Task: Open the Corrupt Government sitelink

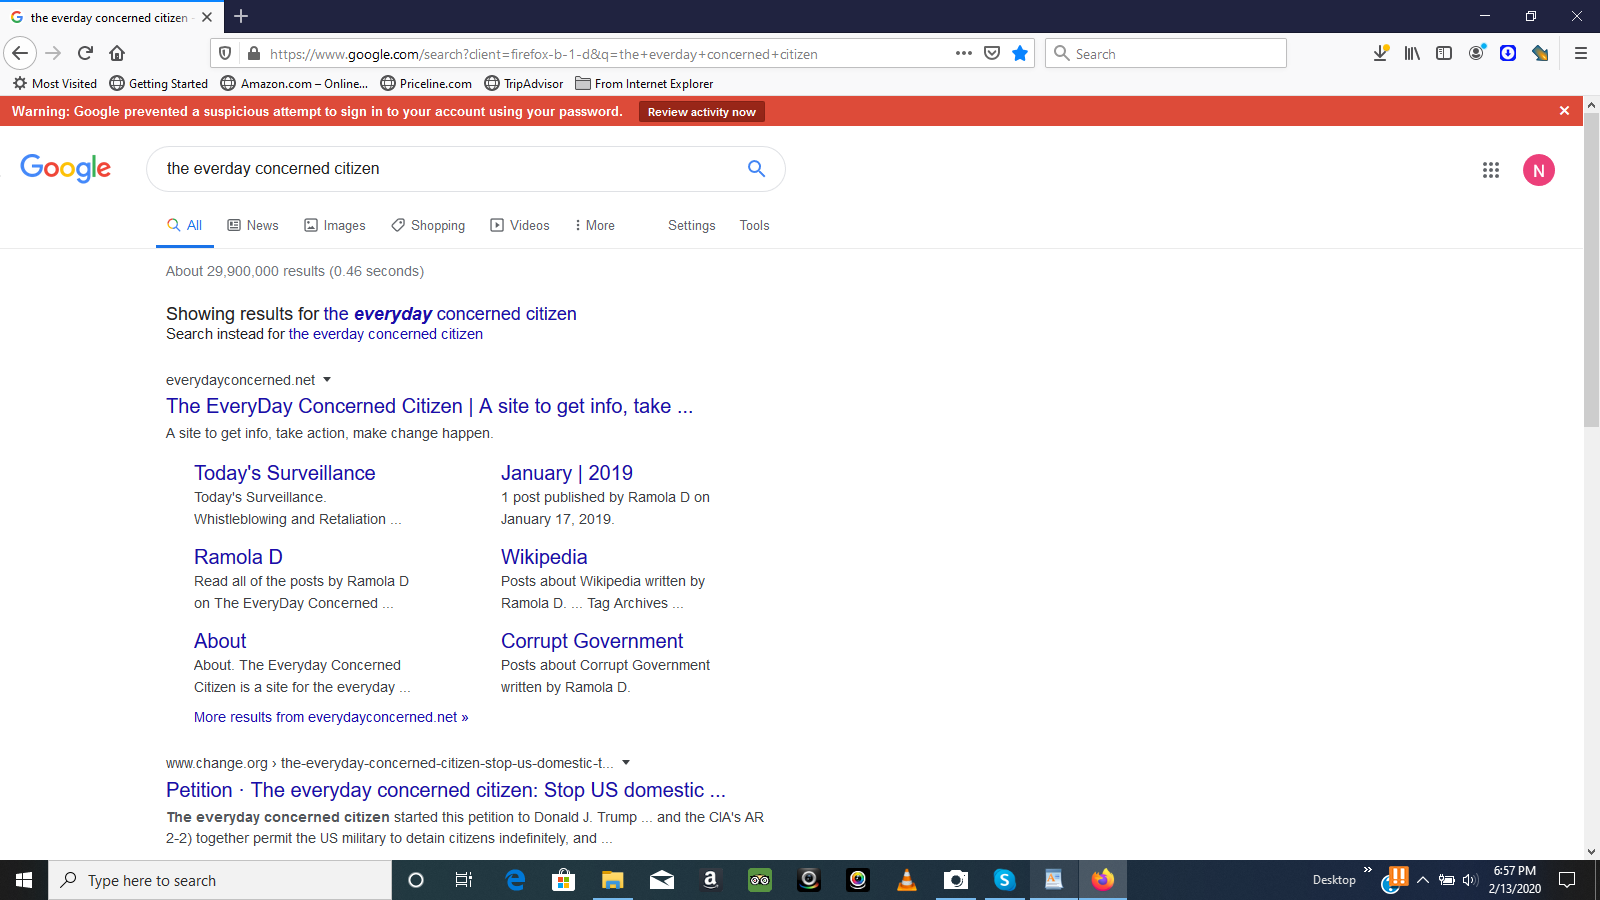Action: click(x=592, y=641)
